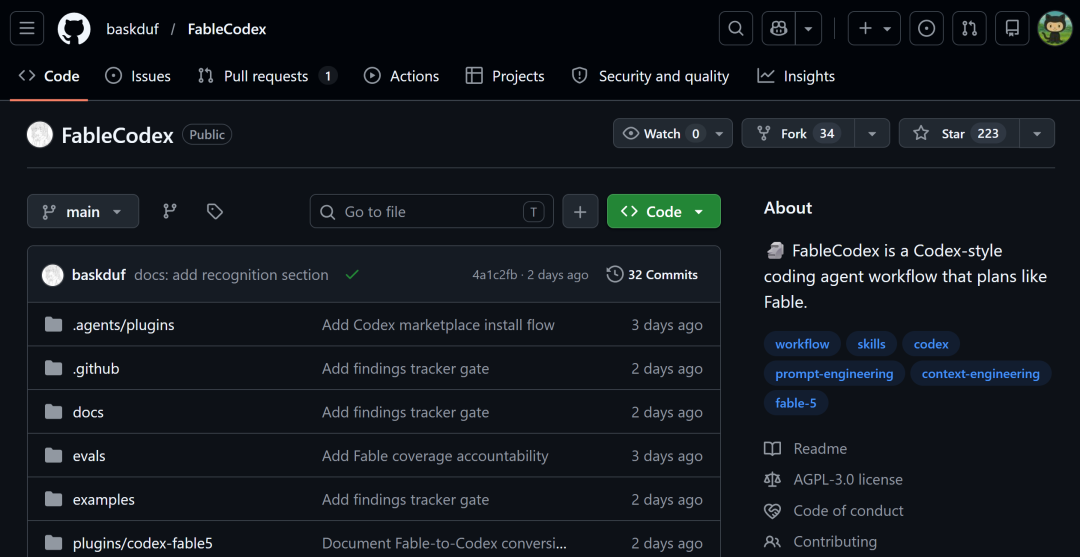Screen dimensions: 1080x557
Task: Open the main branch selector
Action: pos(83,211)
